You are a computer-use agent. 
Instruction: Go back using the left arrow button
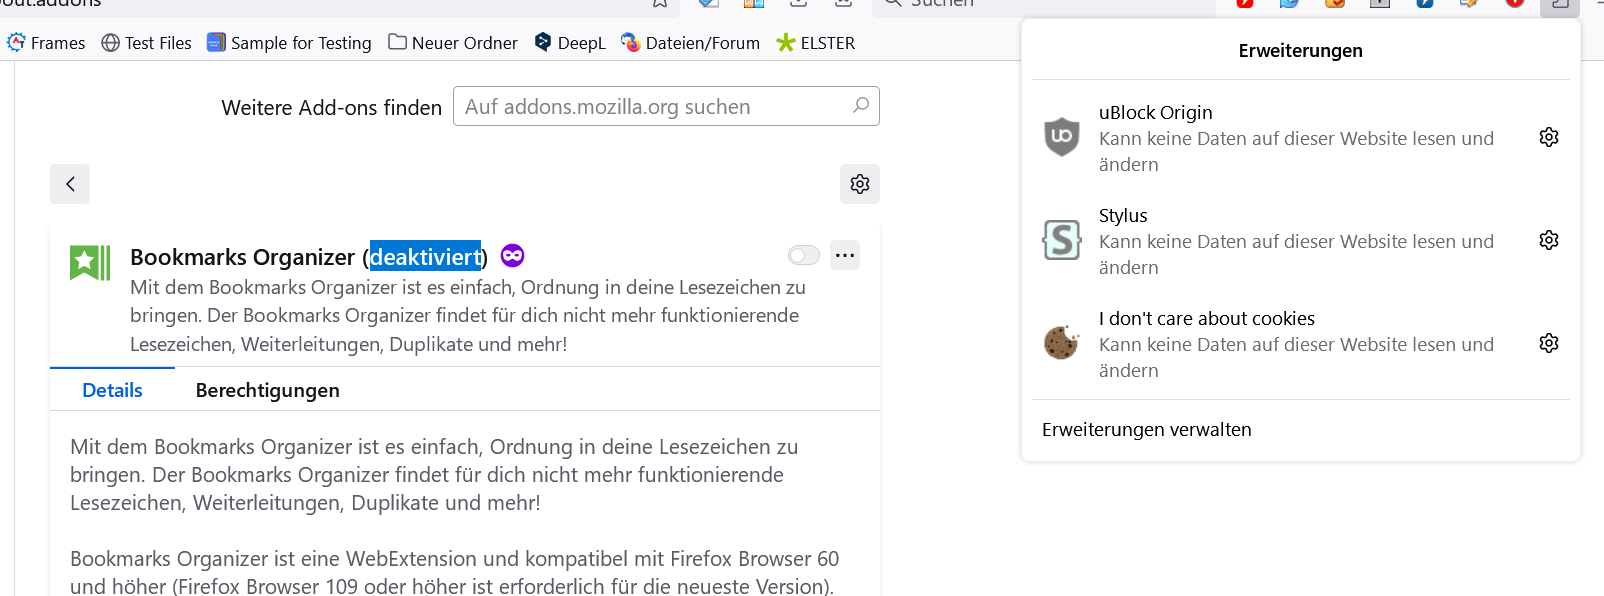pos(70,184)
